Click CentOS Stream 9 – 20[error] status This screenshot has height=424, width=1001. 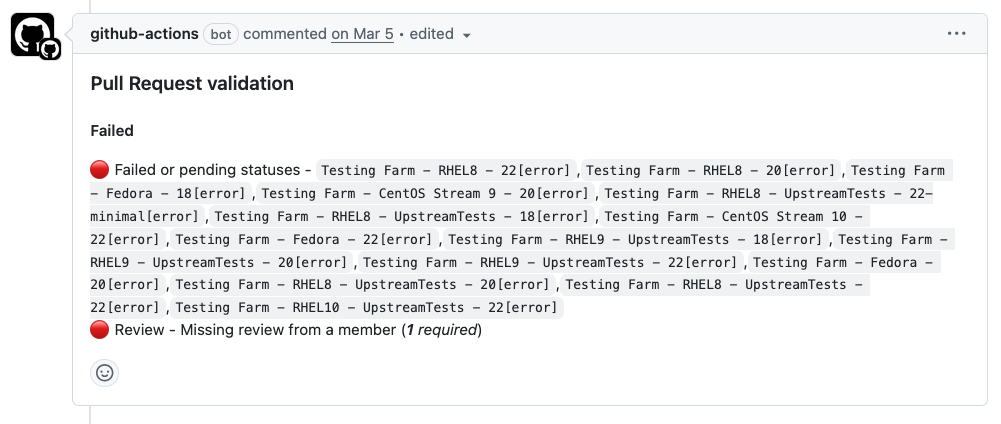coord(426,194)
